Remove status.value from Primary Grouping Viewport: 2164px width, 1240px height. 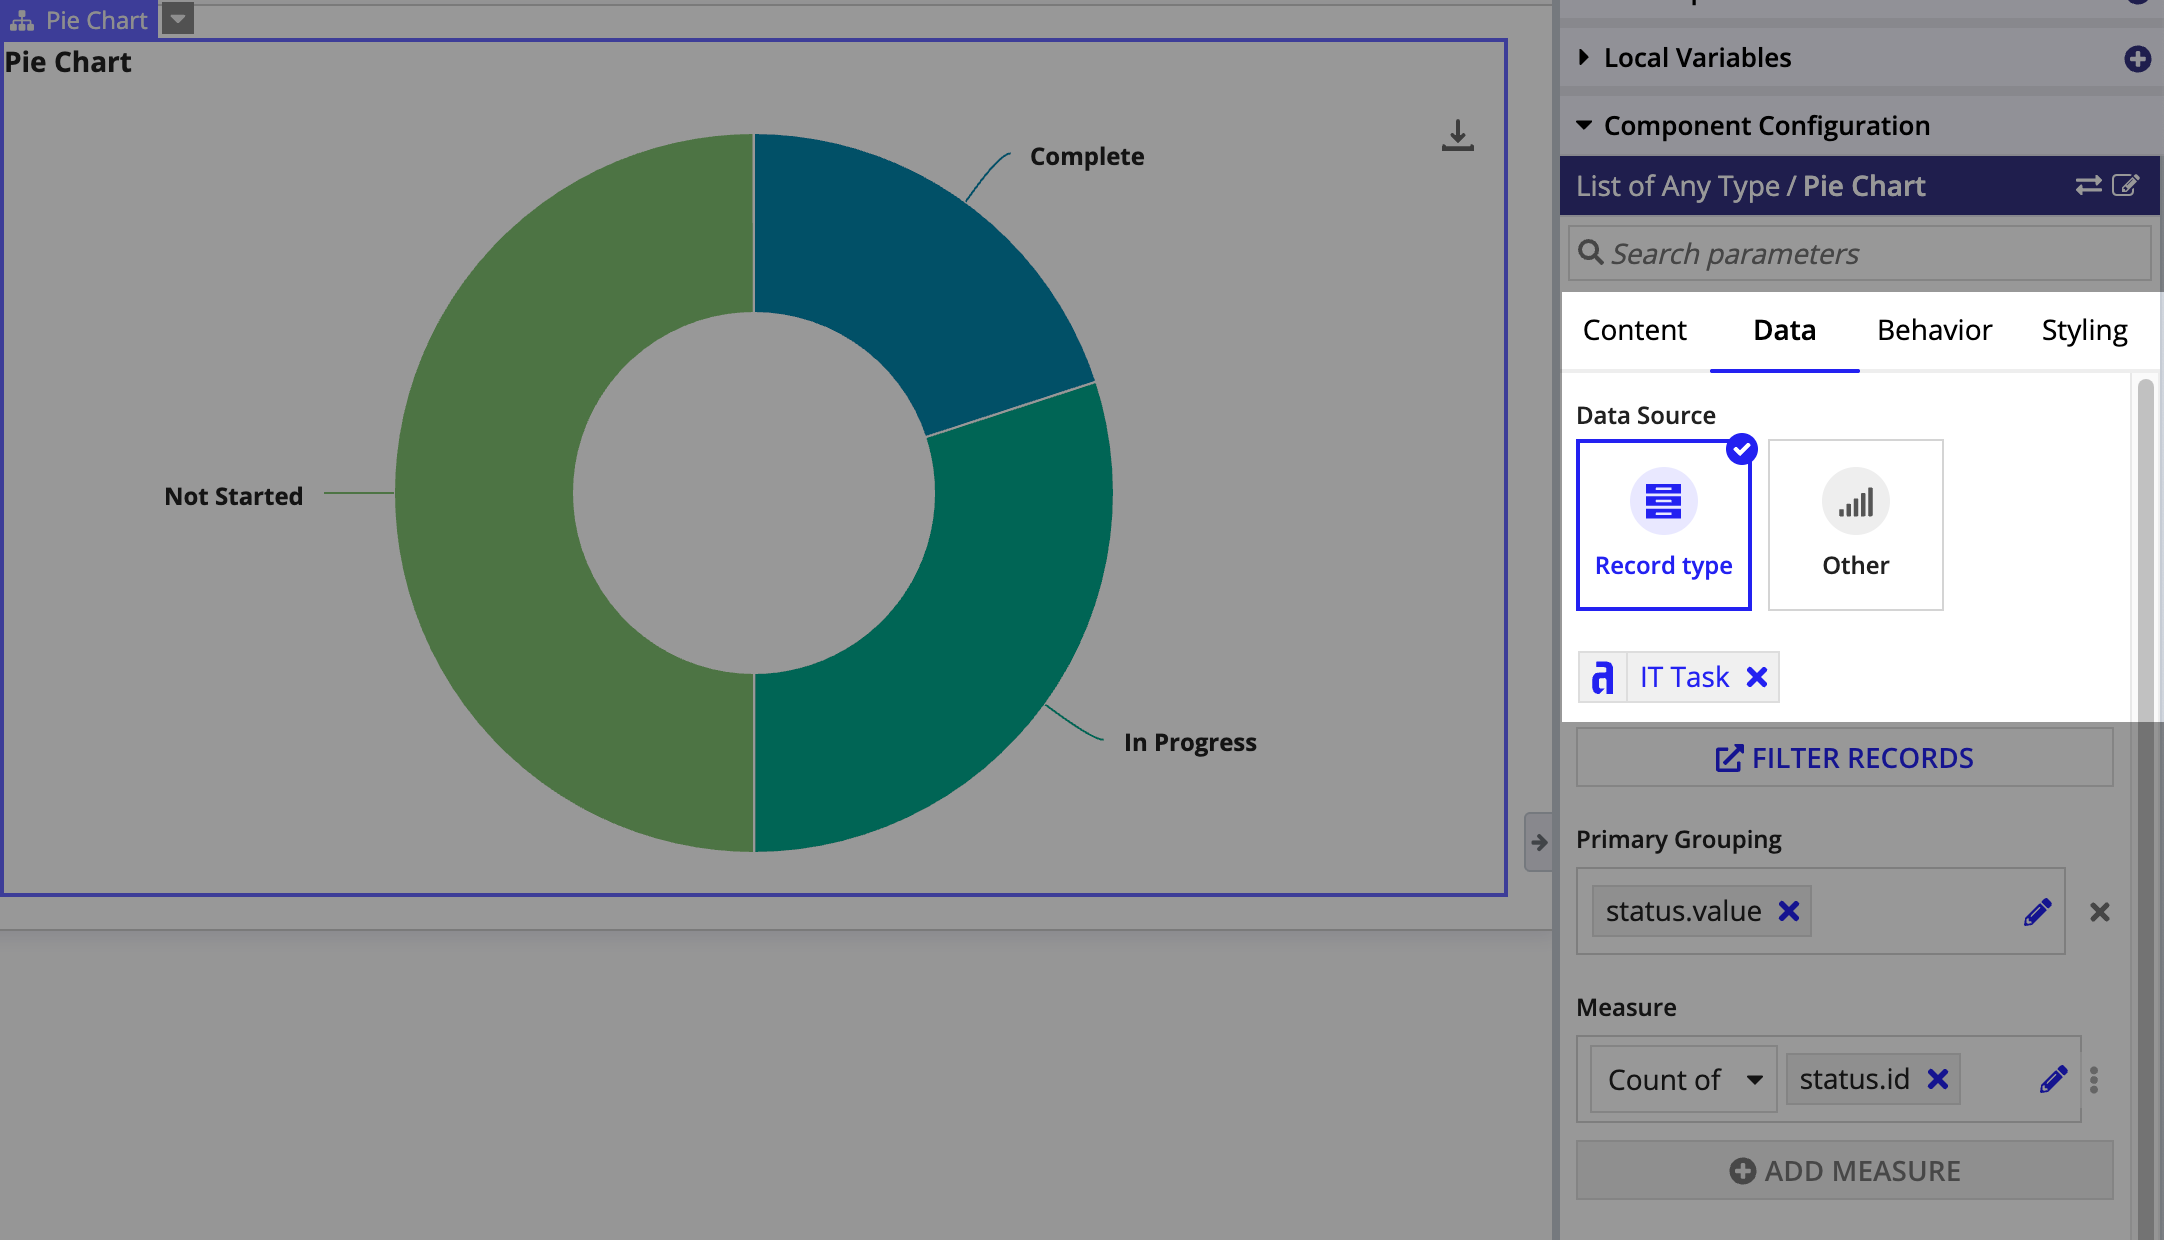click(x=1789, y=911)
